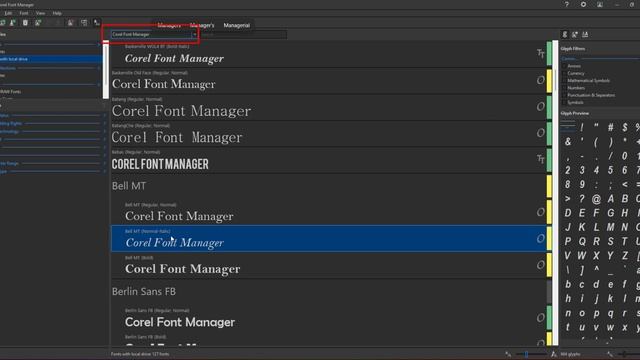This screenshot has height=360, width=640.
Task: Choose the 'Managerial' suggestion
Action: coord(236,25)
